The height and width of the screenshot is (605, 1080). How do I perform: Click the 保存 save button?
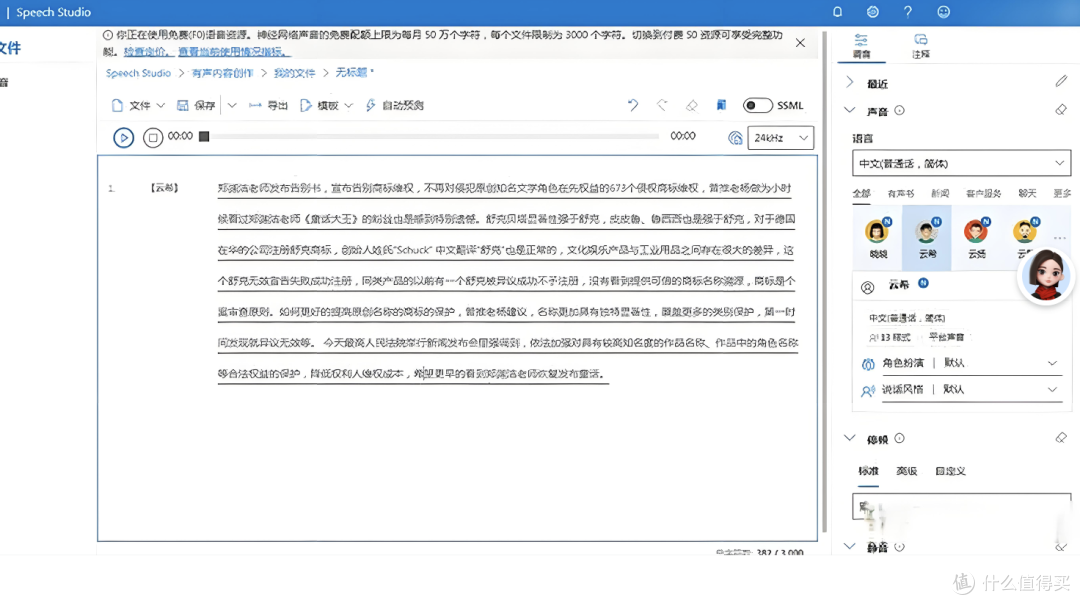coord(196,105)
